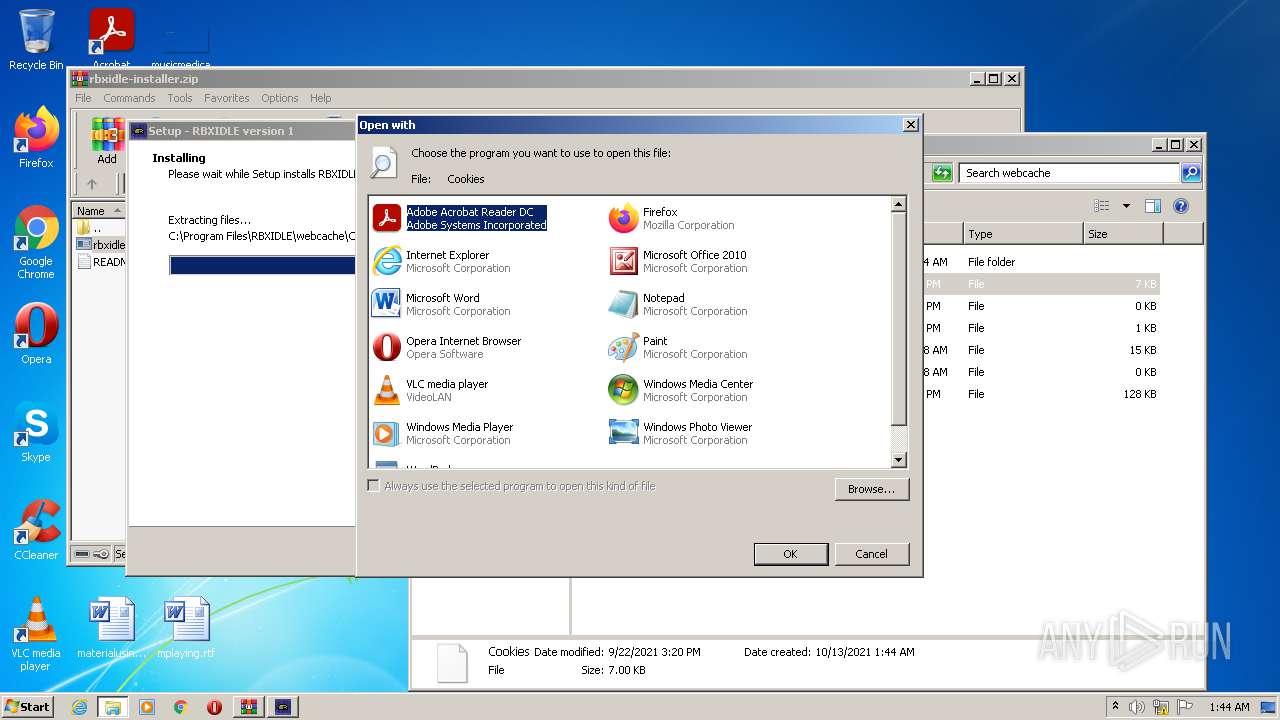Open WinRAR Options menu
Image resolution: width=1280 pixels, height=720 pixels.
pos(280,98)
